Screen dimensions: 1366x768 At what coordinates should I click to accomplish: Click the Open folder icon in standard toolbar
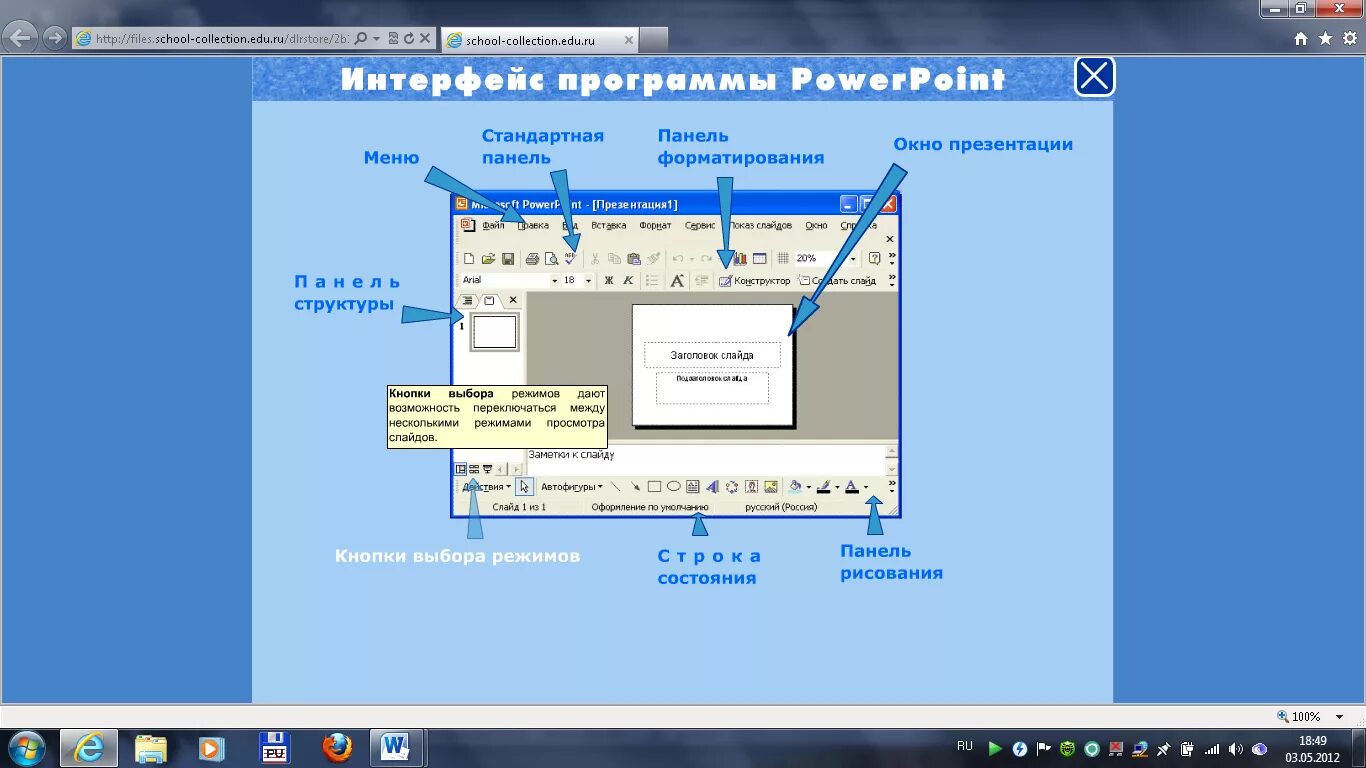488,259
